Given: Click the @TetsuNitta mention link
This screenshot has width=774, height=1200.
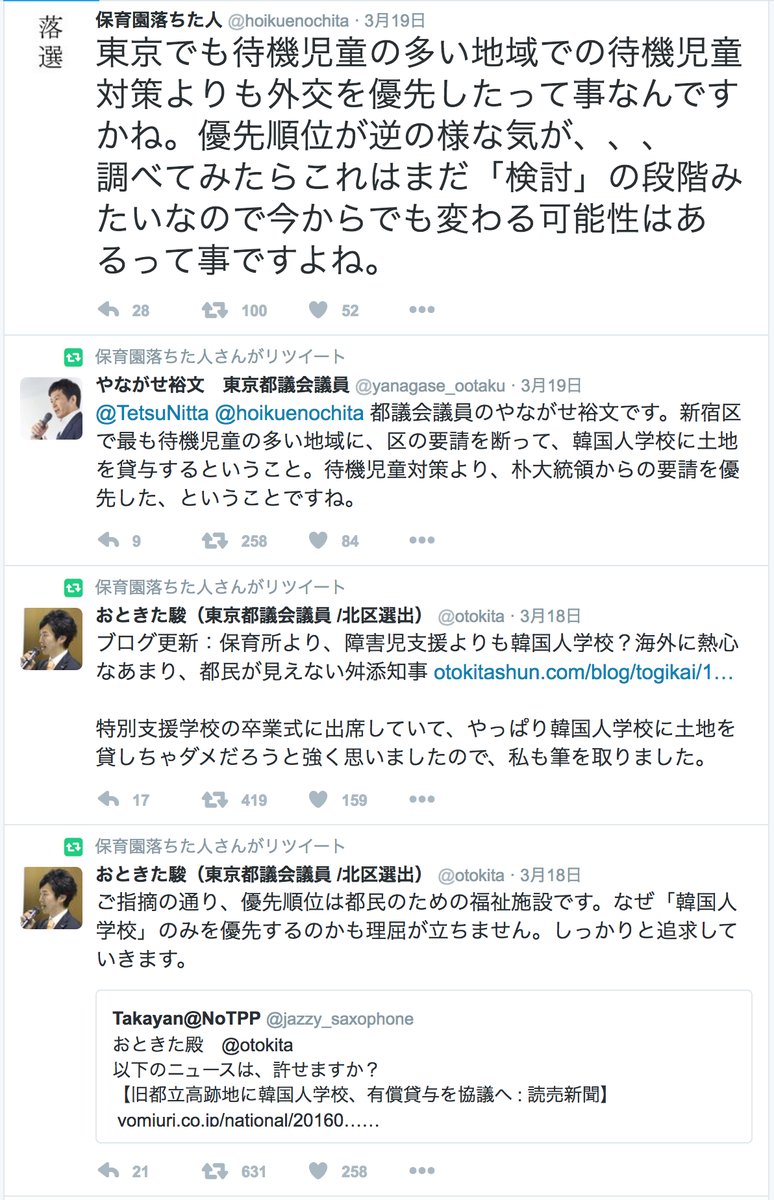Looking at the screenshot, I should (148, 413).
